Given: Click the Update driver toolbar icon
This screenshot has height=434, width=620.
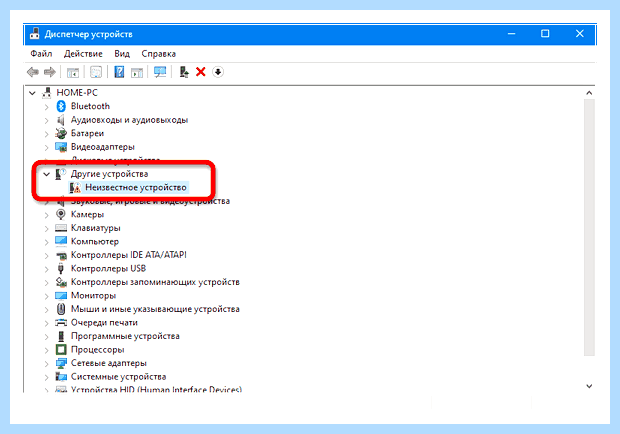Looking at the screenshot, I should coord(184,72).
